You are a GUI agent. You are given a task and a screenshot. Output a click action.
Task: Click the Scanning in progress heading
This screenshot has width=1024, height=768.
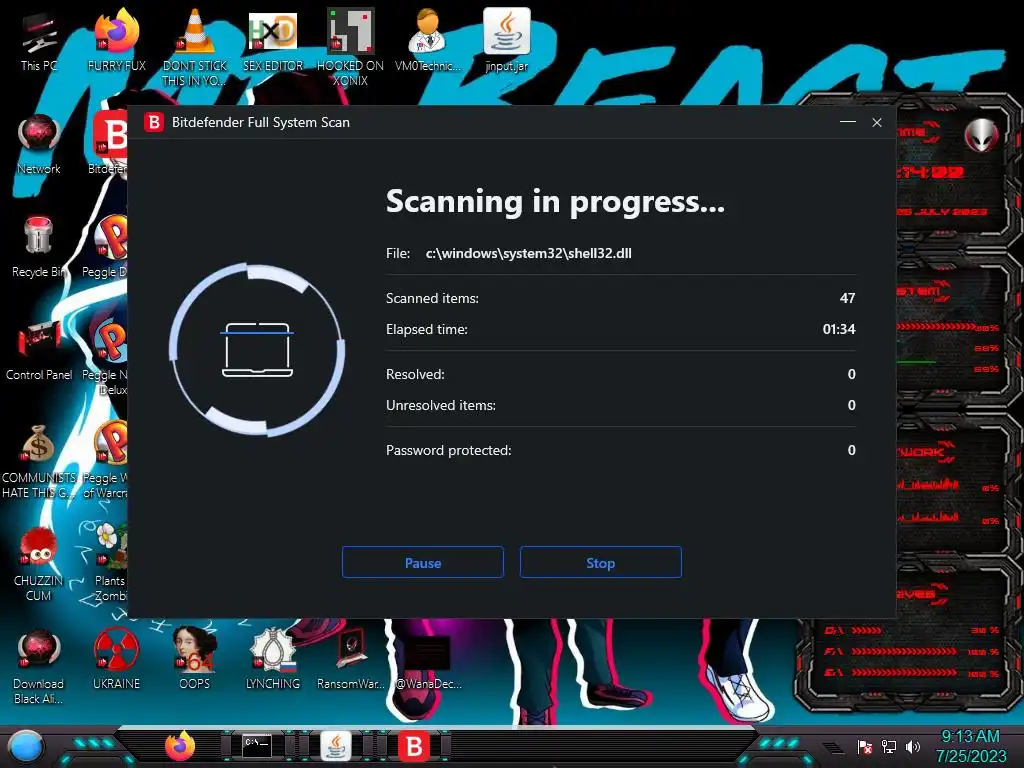pyautogui.click(x=555, y=201)
